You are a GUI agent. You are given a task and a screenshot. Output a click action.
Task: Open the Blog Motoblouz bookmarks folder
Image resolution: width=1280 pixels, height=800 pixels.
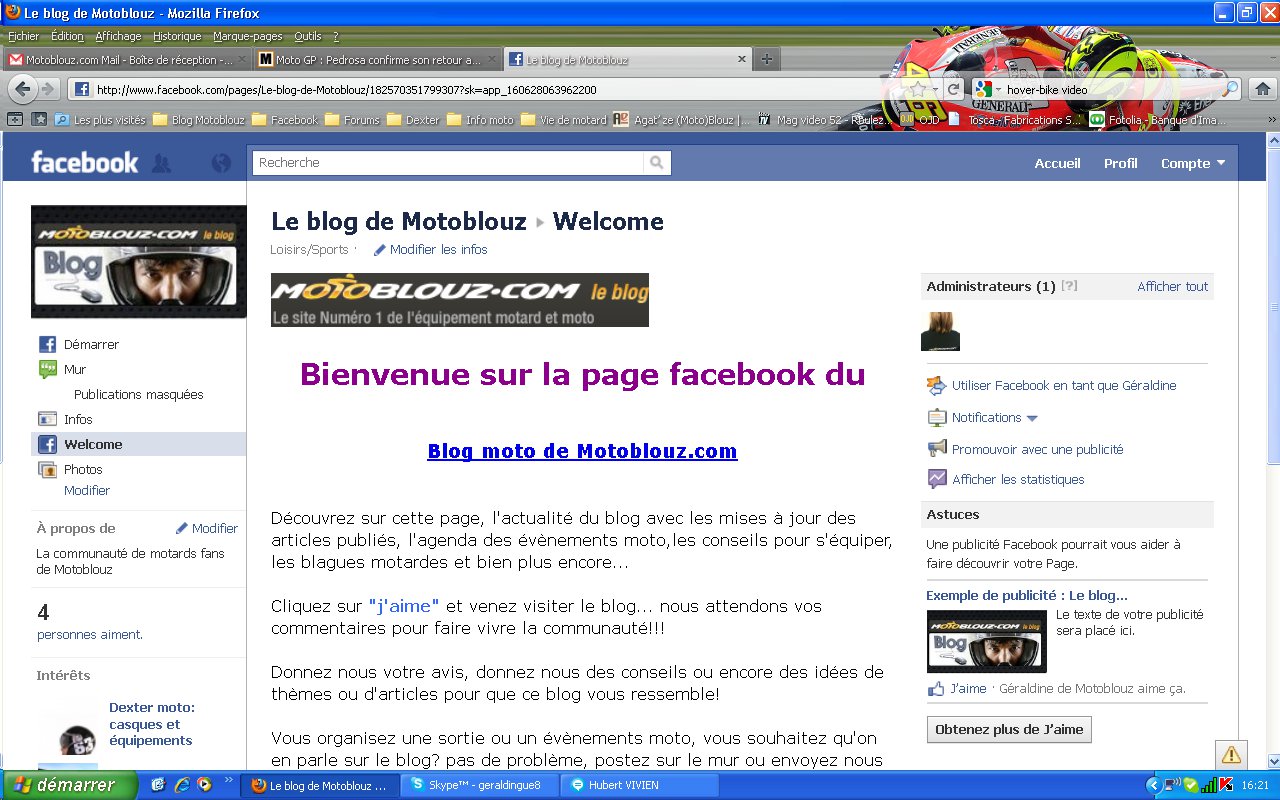[198, 120]
